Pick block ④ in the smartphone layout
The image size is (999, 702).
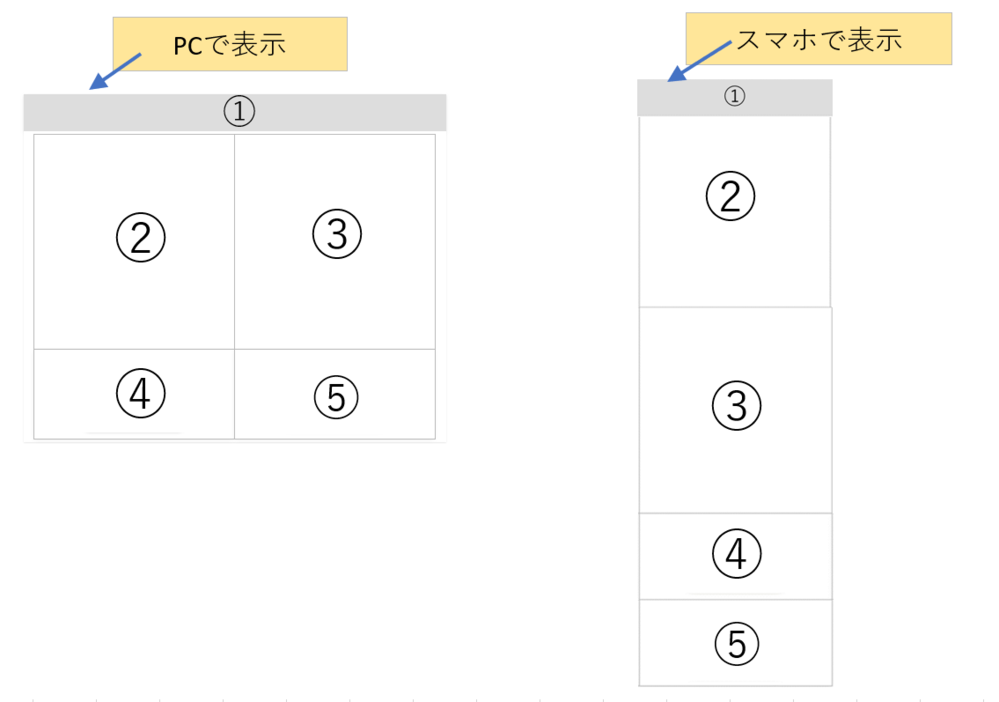coord(735,556)
